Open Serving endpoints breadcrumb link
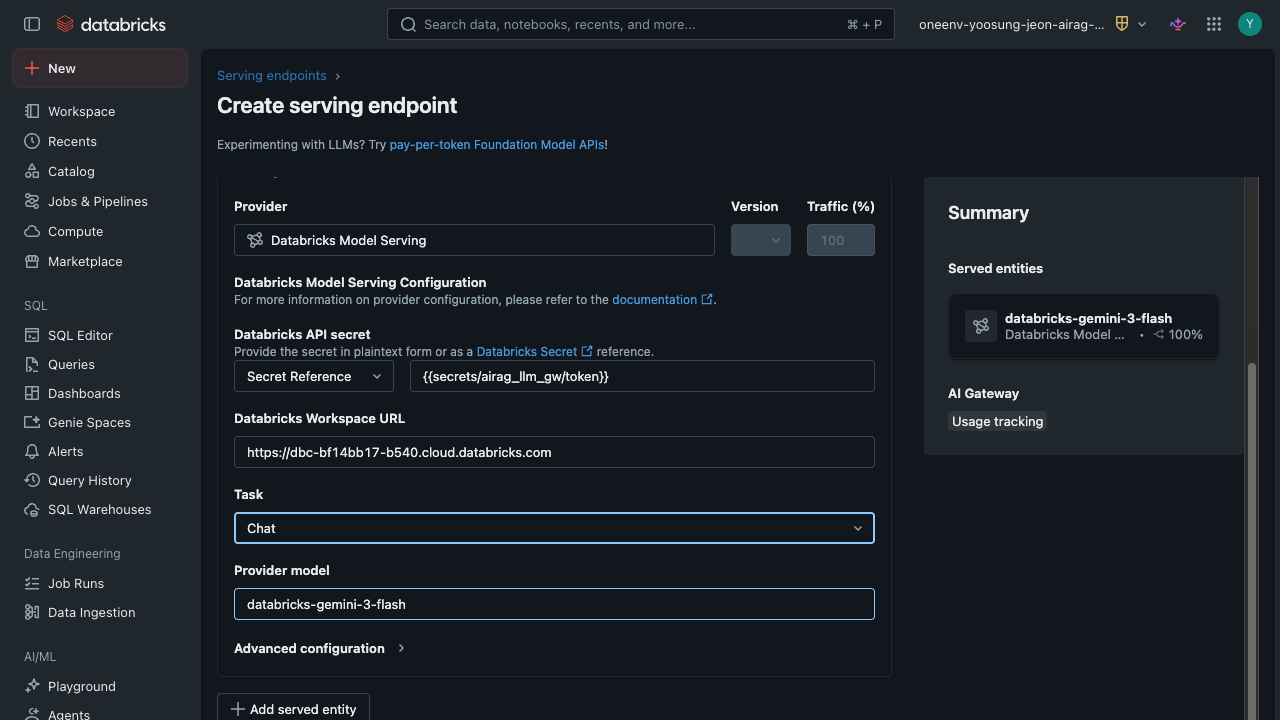This screenshot has width=1280, height=720. tap(272, 75)
